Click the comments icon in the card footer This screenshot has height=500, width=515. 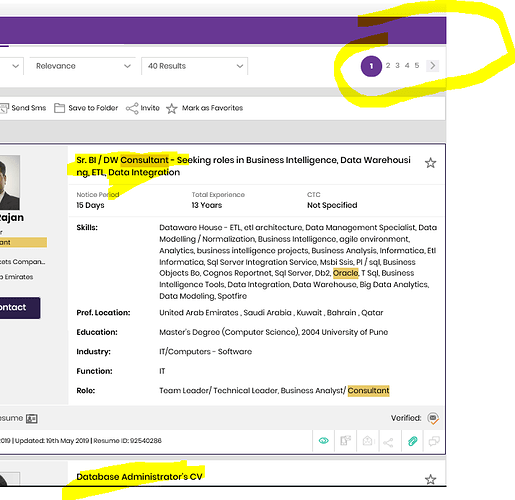[434, 441]
